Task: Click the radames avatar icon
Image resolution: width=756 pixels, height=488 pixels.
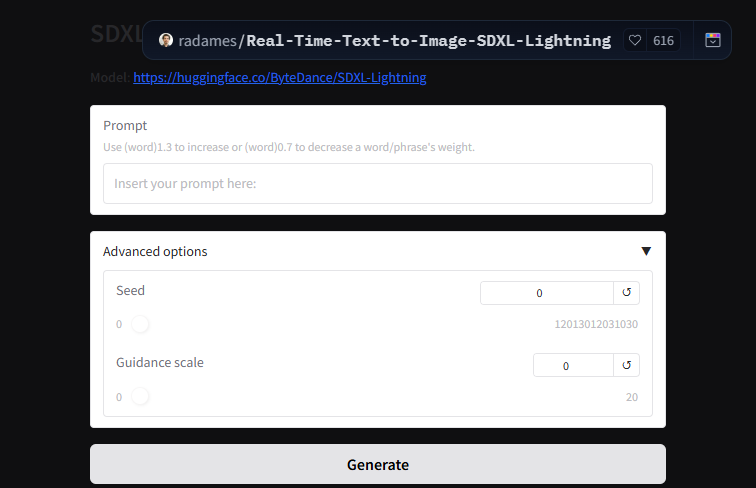Action: (x=166, y=40)
